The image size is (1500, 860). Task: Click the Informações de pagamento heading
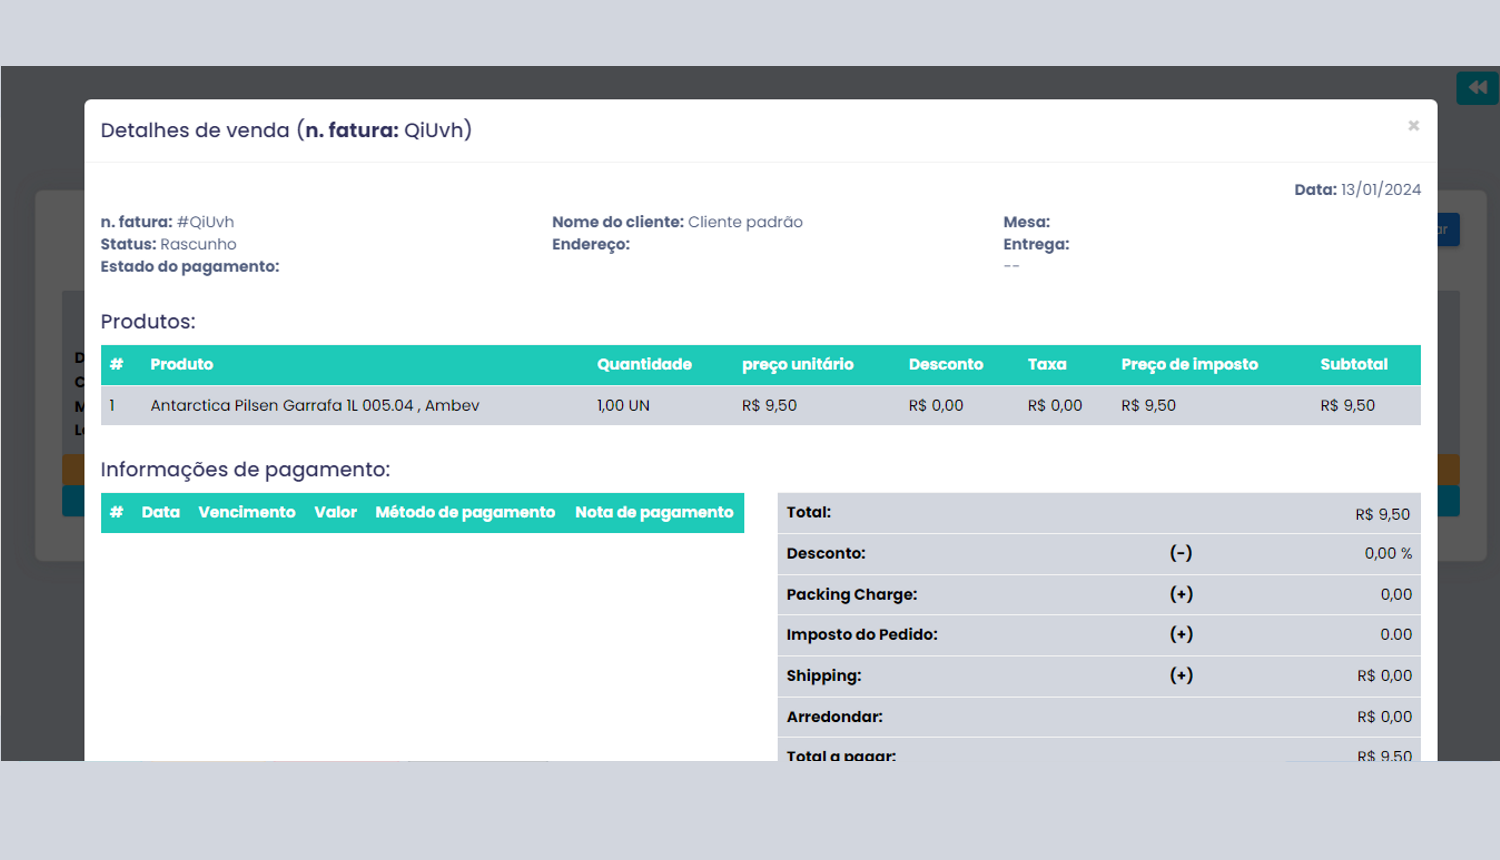(x=245, y=469)
